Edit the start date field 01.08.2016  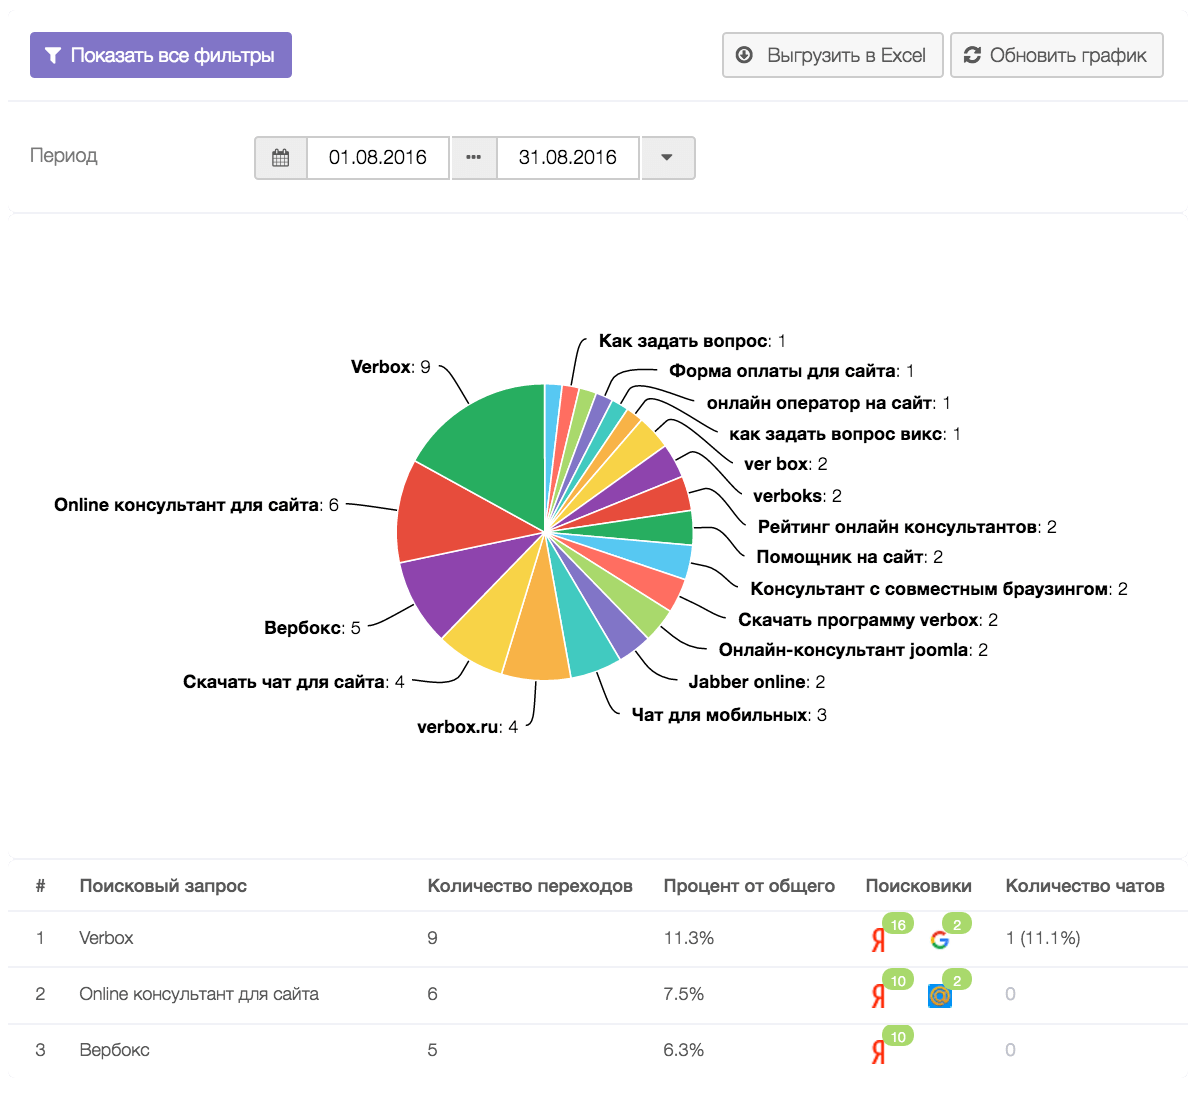(378, 158)
